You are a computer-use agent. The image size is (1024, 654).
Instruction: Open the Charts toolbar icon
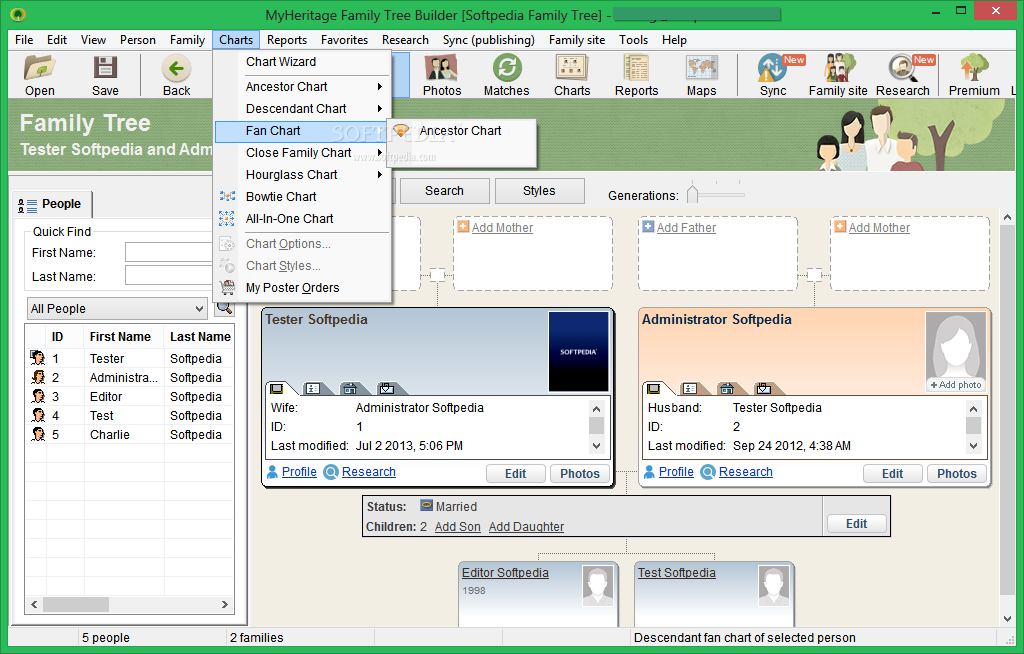click(572, 75)
